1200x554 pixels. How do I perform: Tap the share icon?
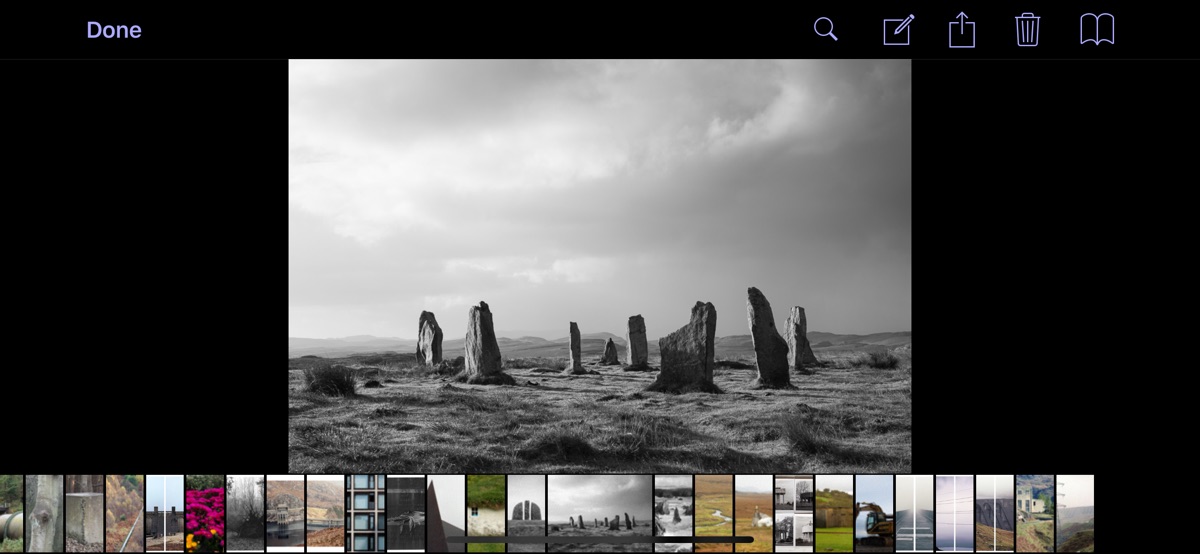(961, 29)
